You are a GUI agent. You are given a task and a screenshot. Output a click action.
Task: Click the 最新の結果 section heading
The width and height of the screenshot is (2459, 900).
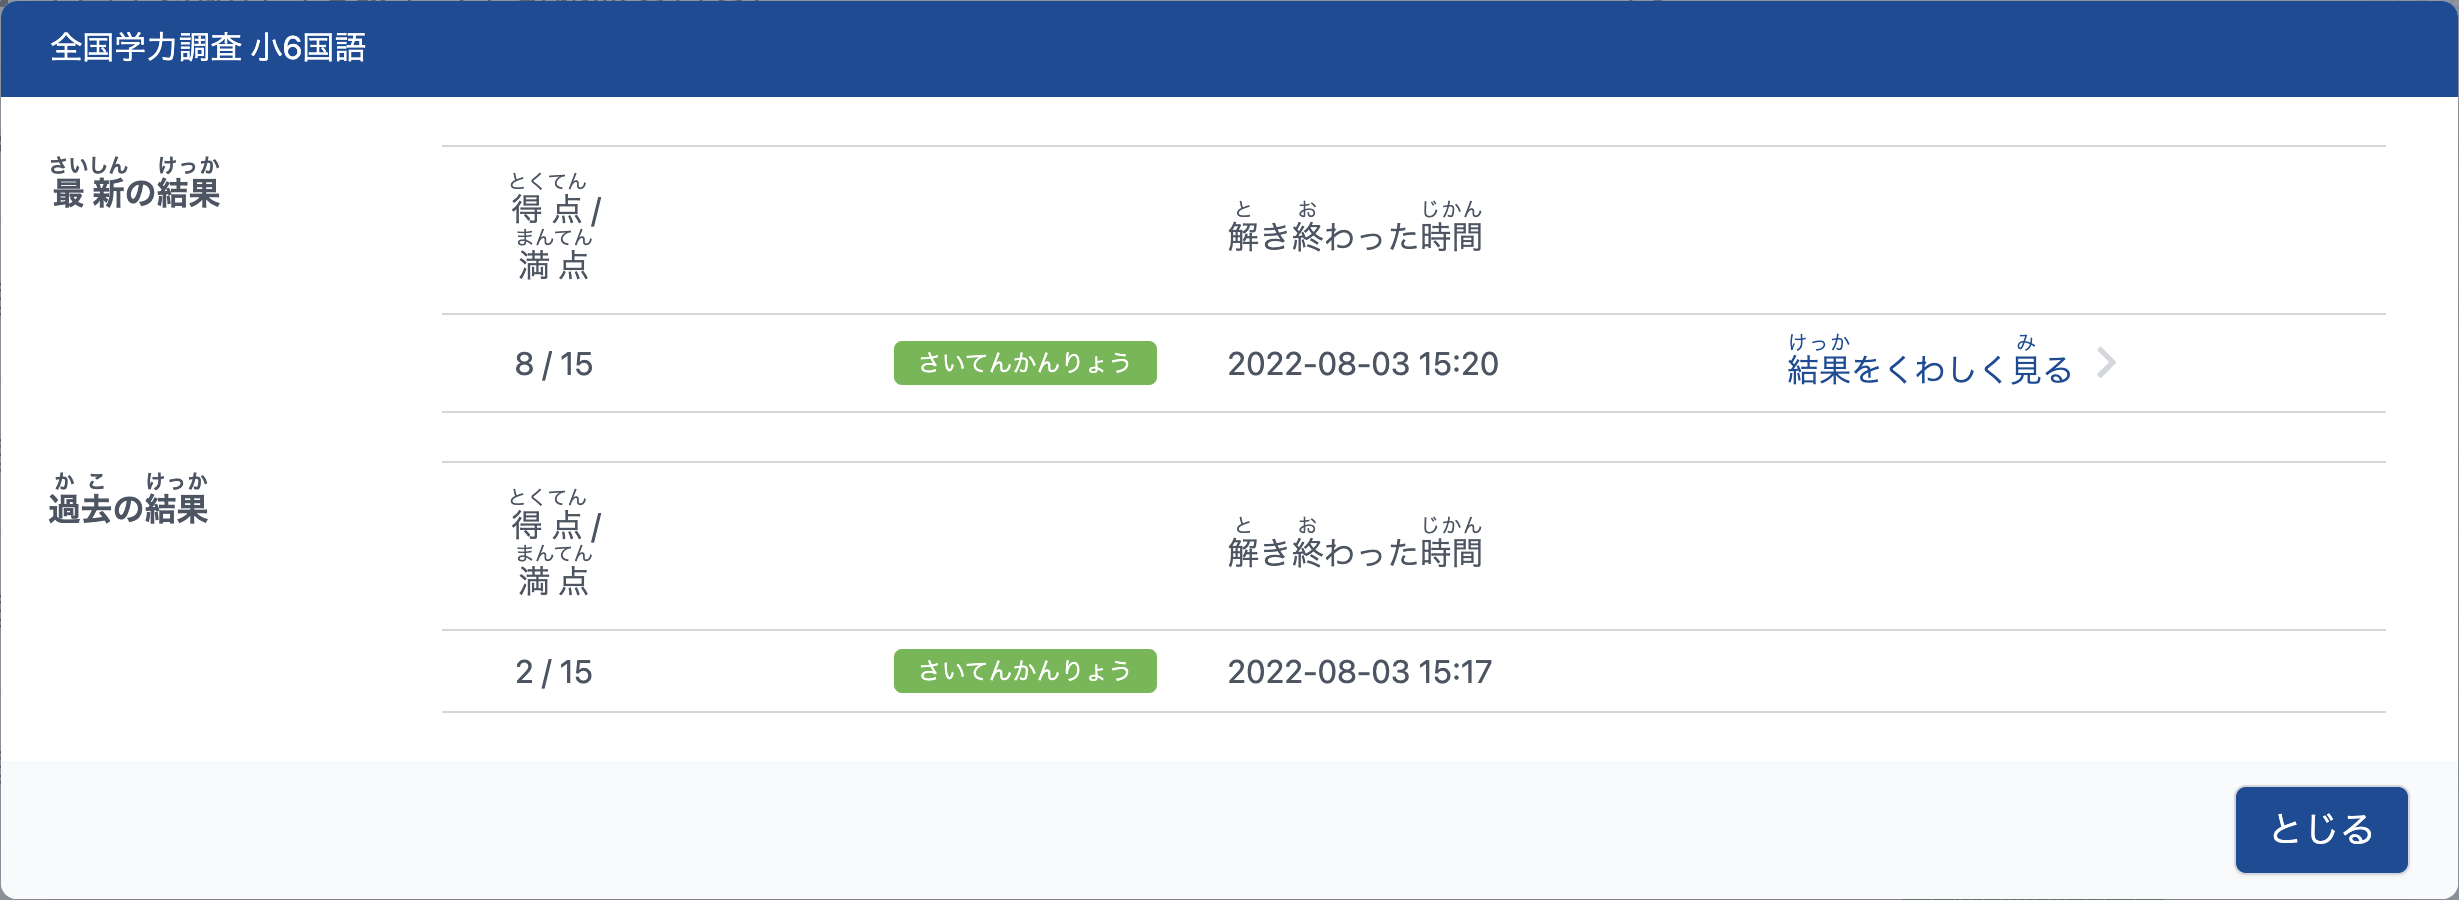click(x=135, y=183)
